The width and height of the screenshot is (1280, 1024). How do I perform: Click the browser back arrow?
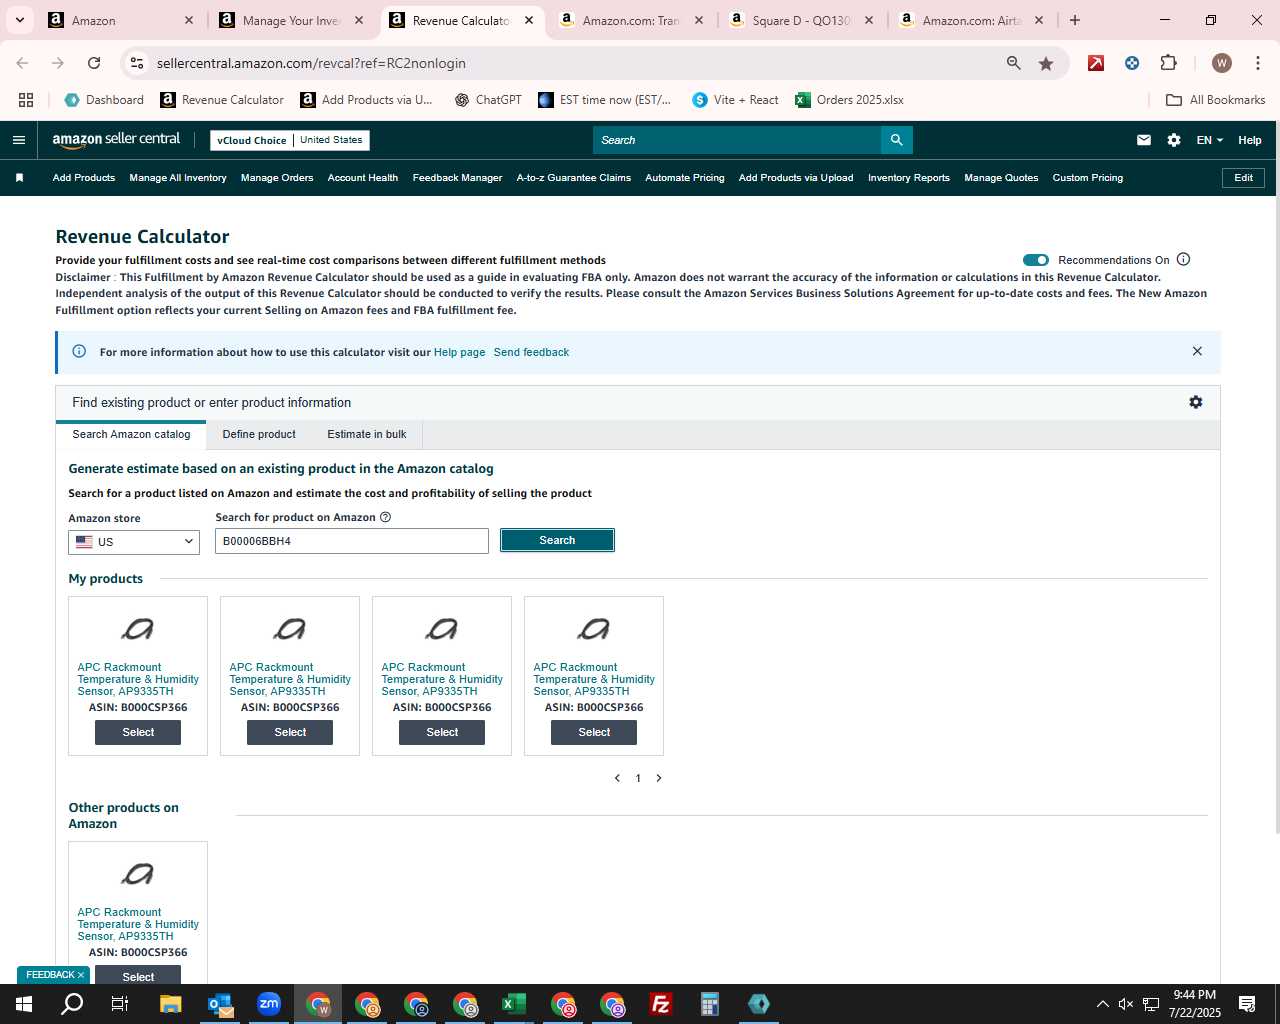[x=22, y=63]
